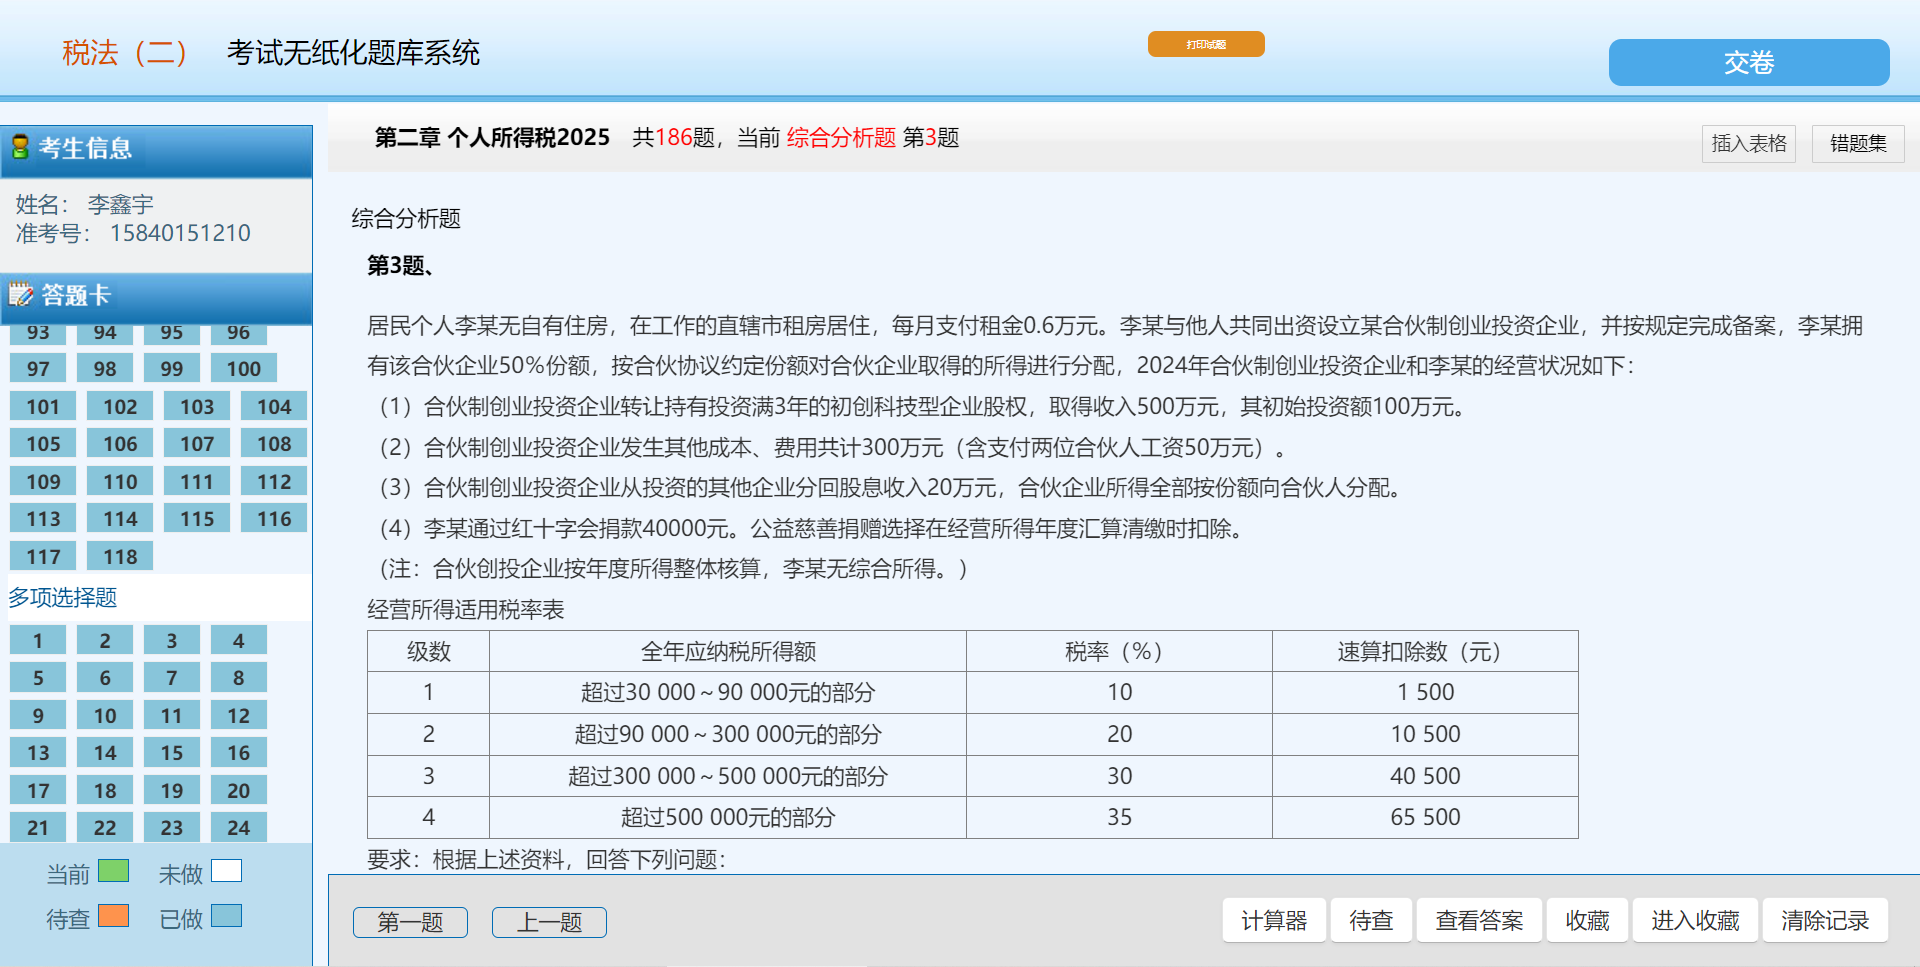Open the 插入表格 insert table button
1920x967 pixels.
click(1748, 144)
